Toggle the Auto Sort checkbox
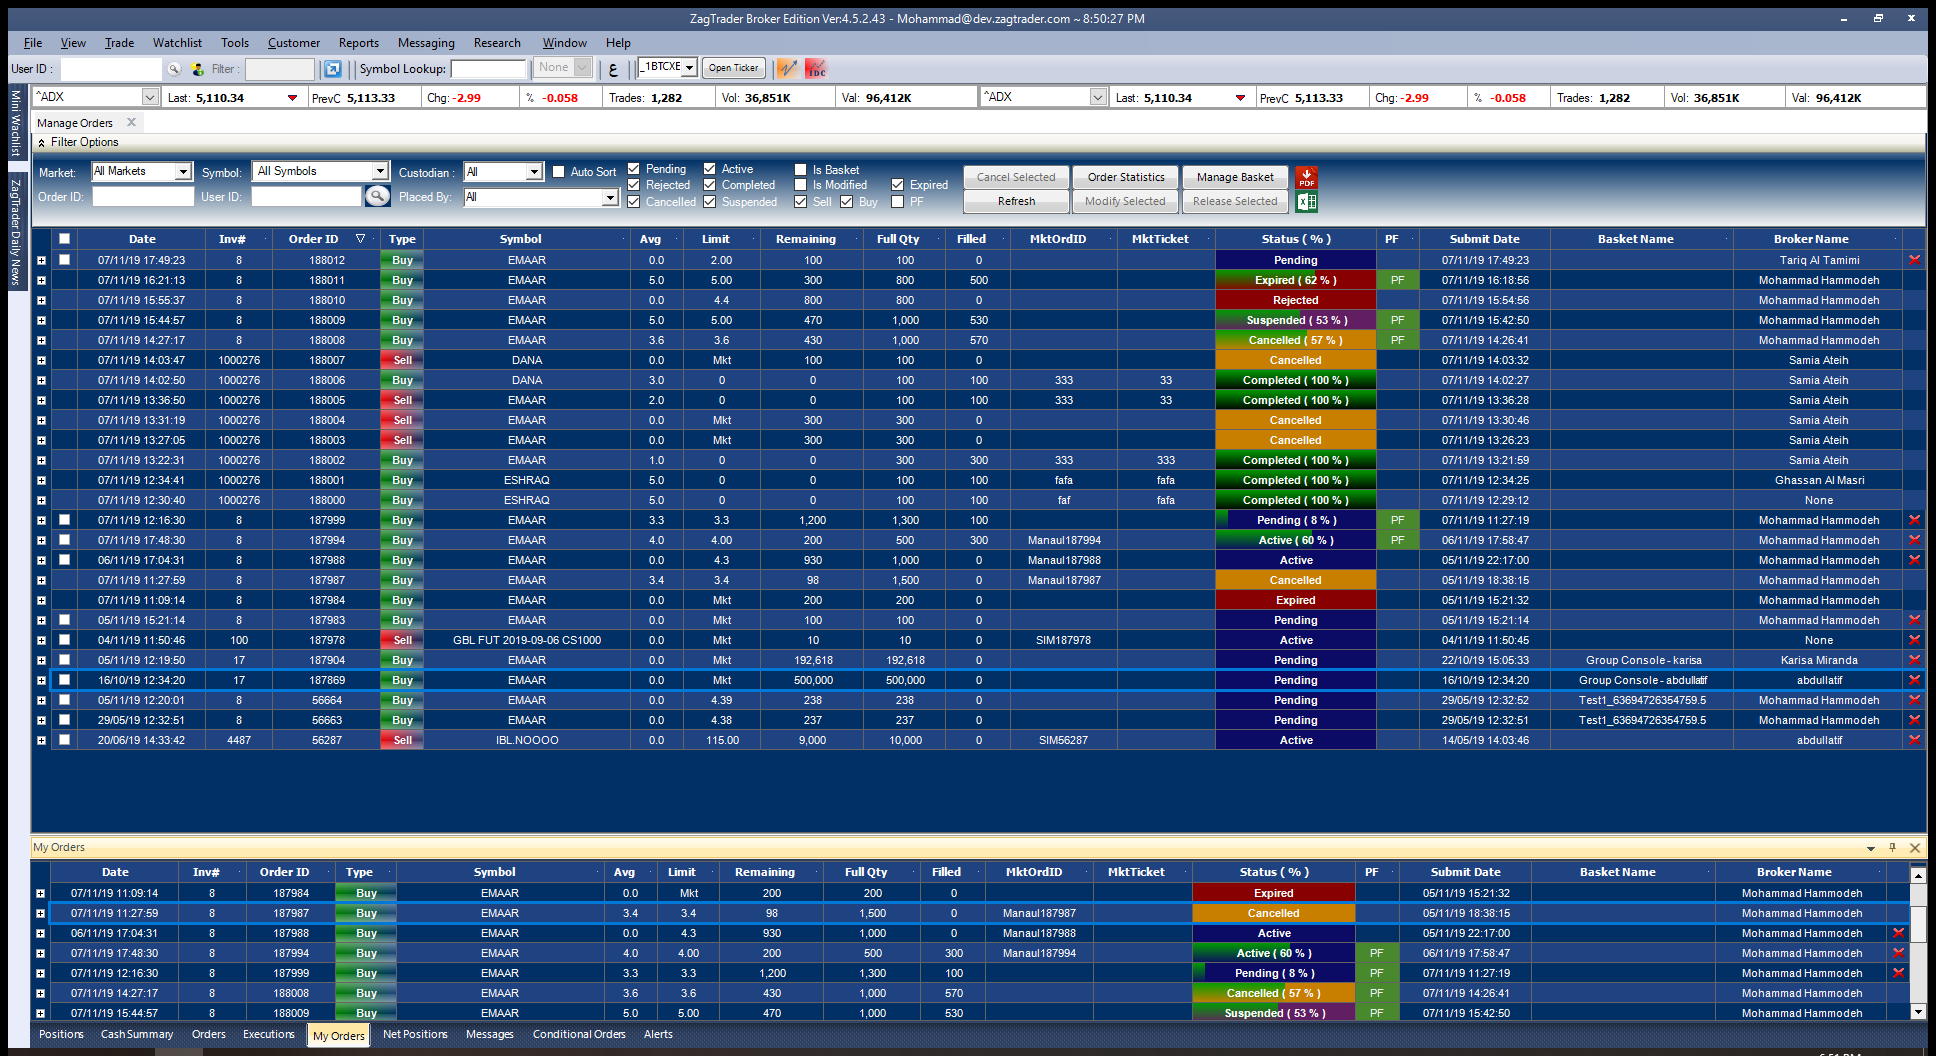Viewport: 1936px width, 1056px height. coord(559,171)
